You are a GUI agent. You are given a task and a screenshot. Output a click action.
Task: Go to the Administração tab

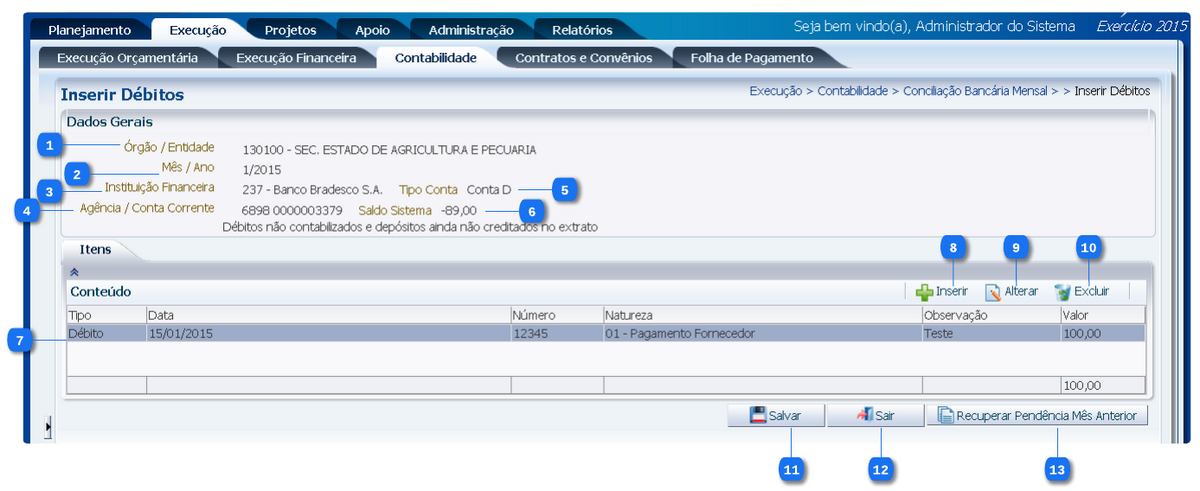point(470,30)
